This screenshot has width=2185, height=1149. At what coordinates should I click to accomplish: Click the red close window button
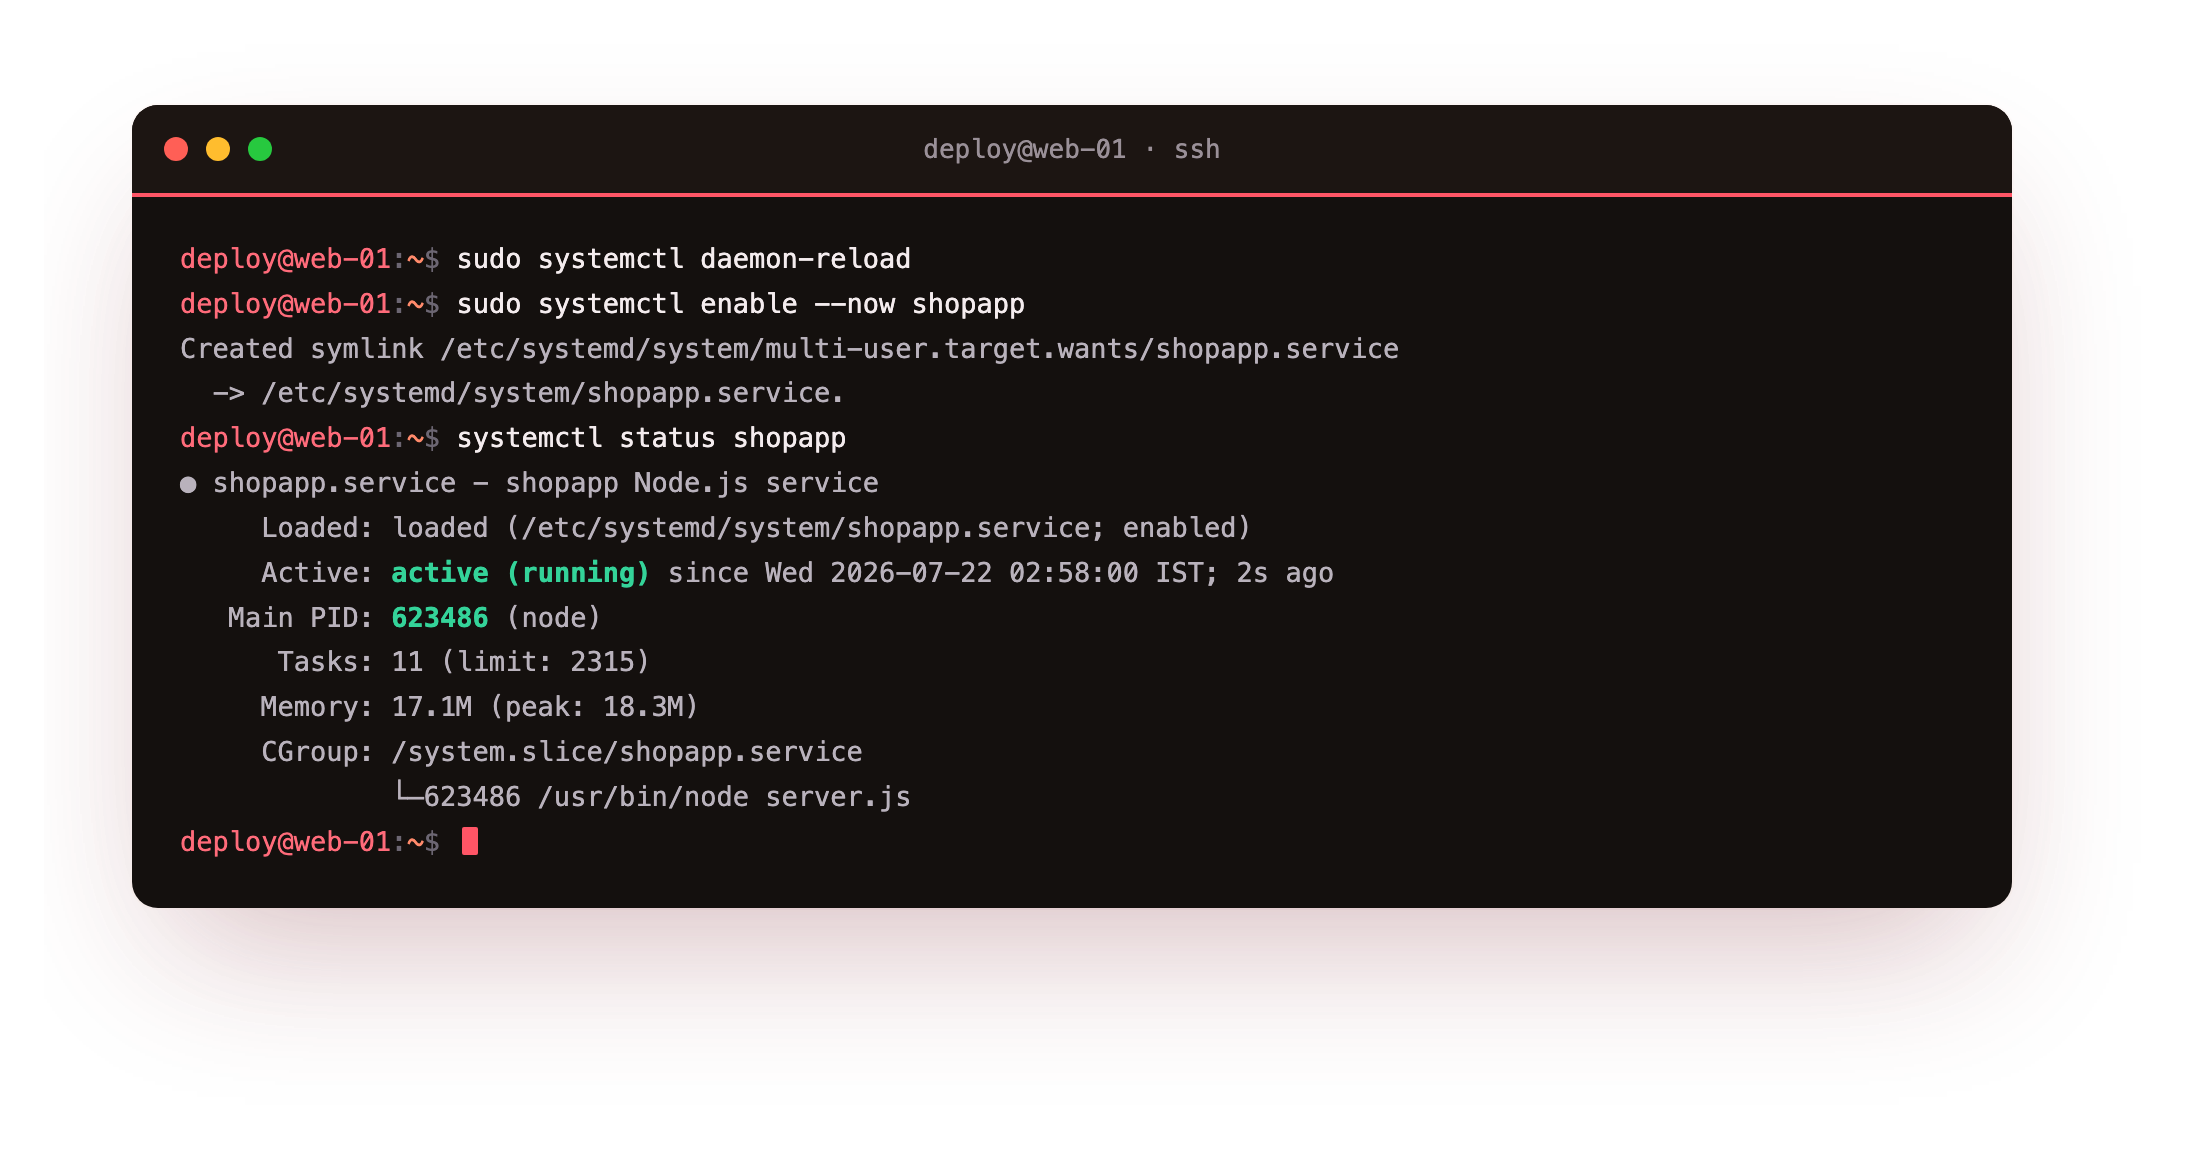(176, 149)
